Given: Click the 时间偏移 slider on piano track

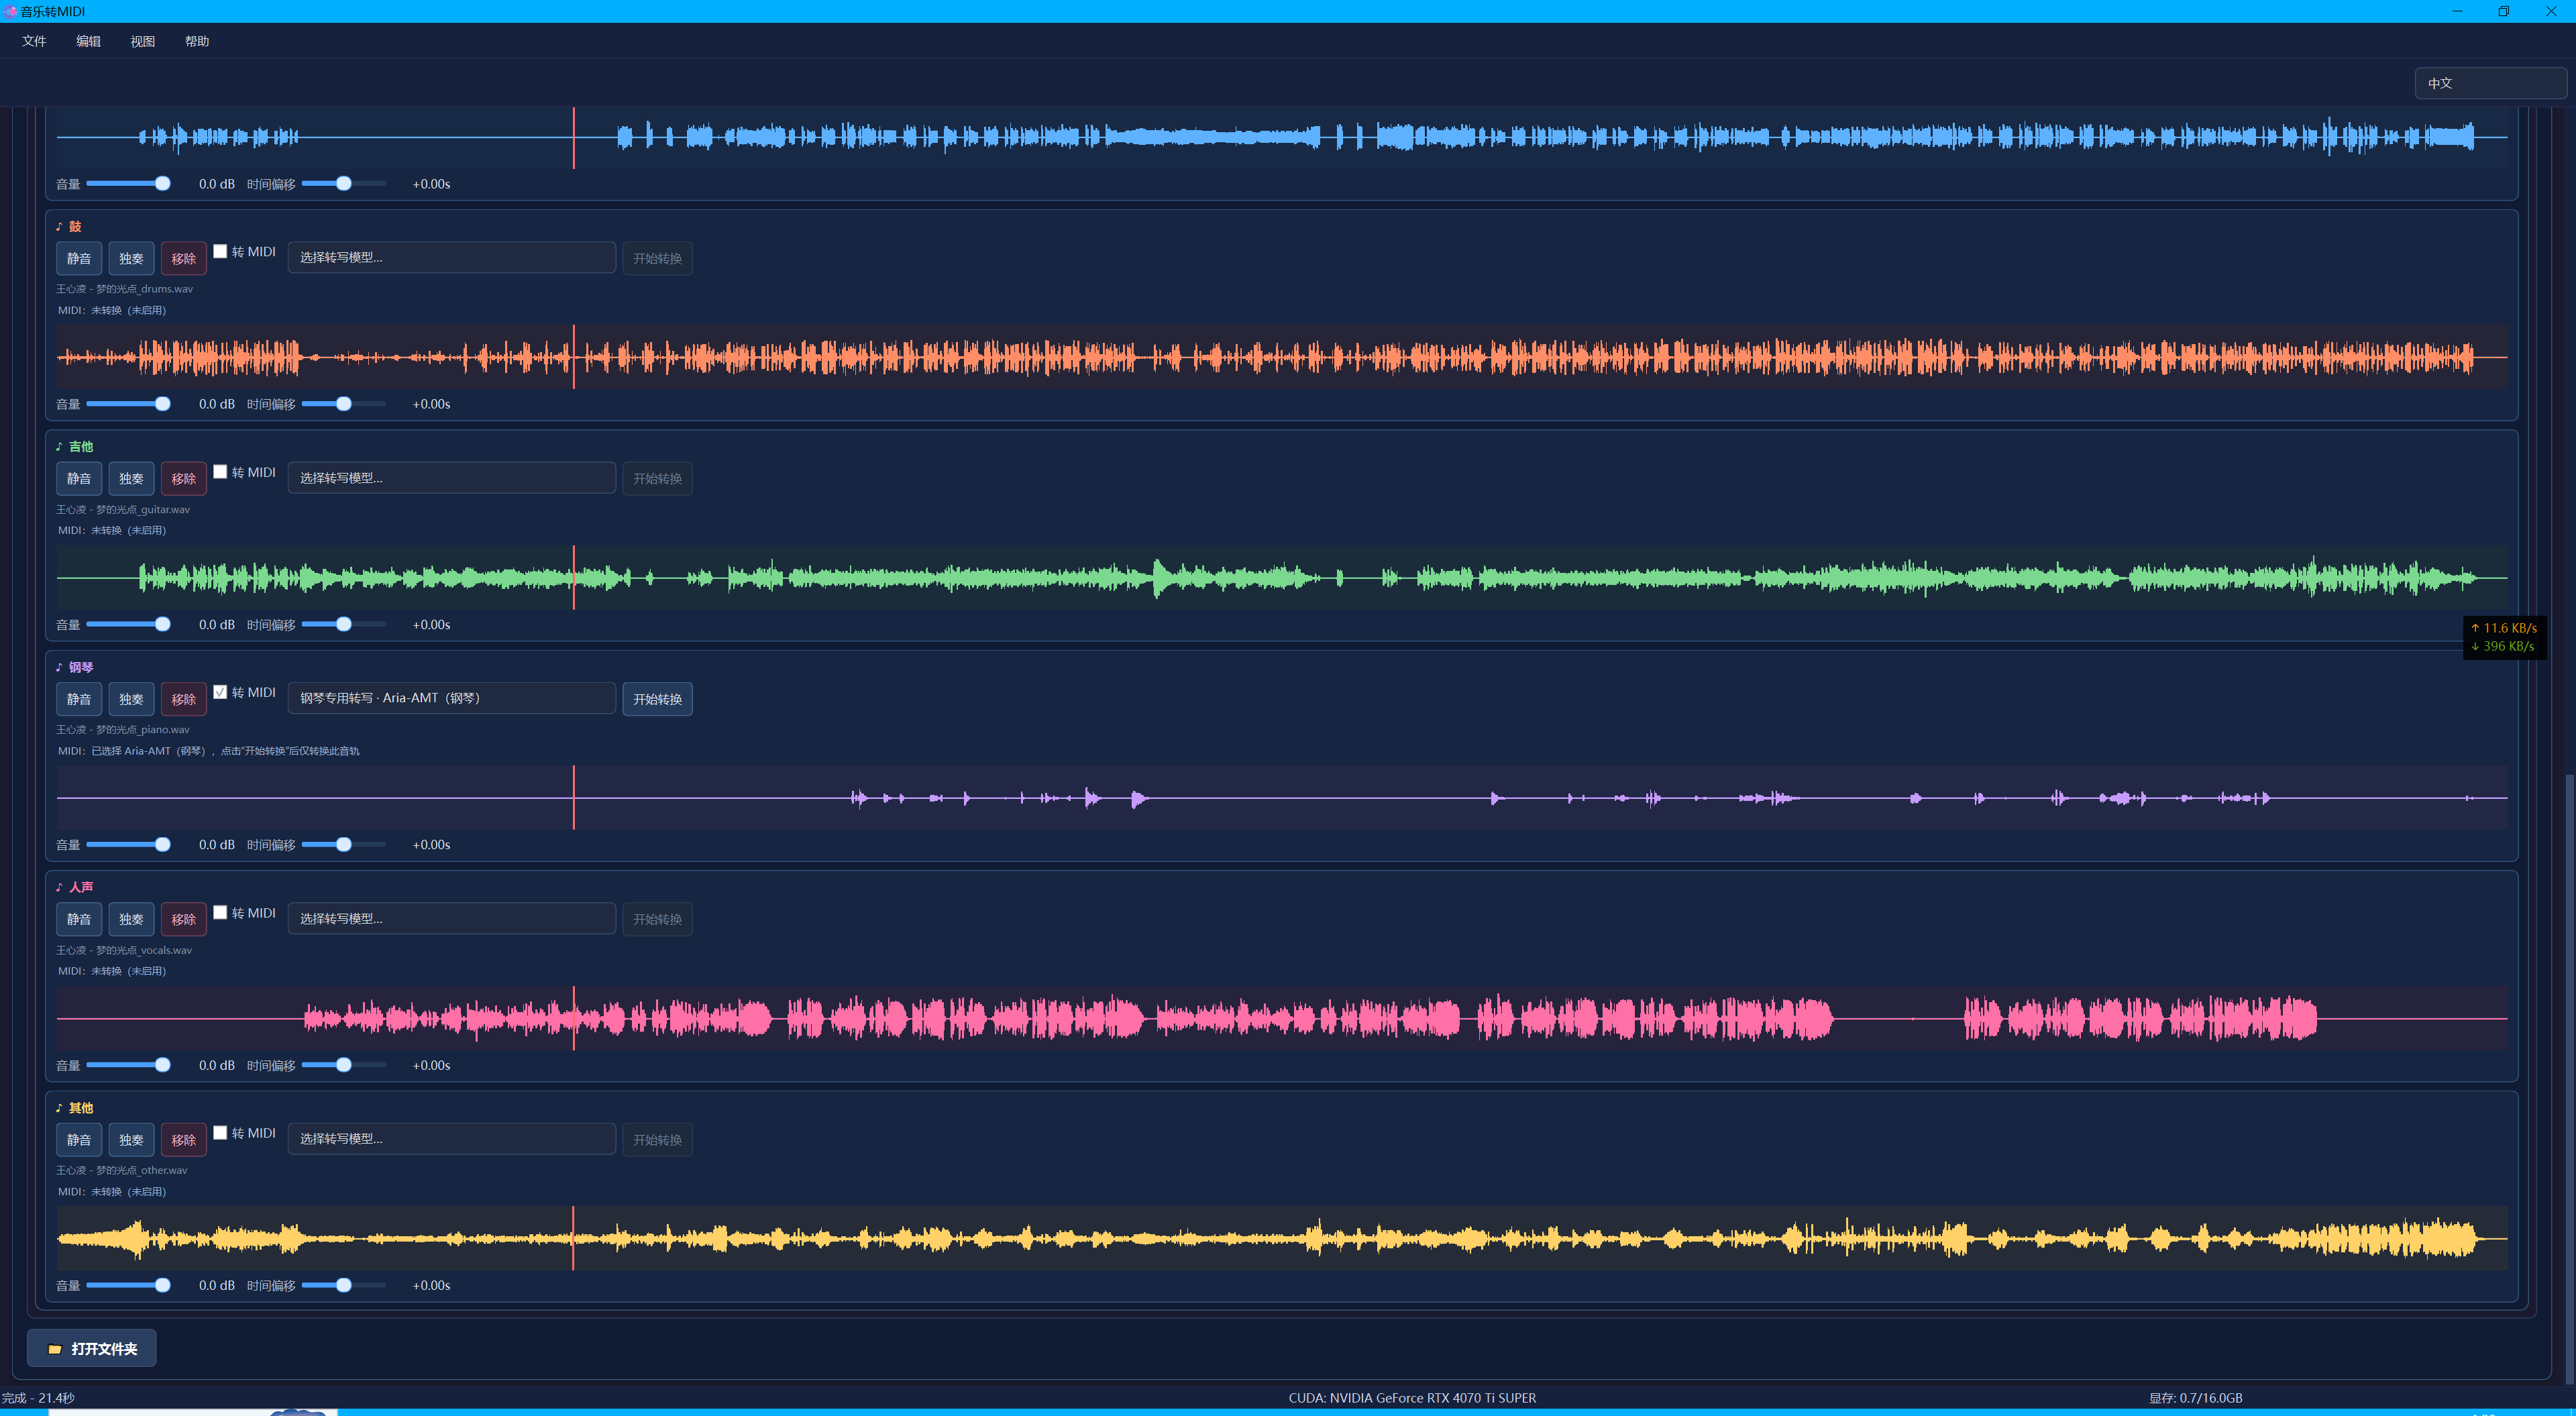Looking at the screenshot, I should (x=343, y=845).
